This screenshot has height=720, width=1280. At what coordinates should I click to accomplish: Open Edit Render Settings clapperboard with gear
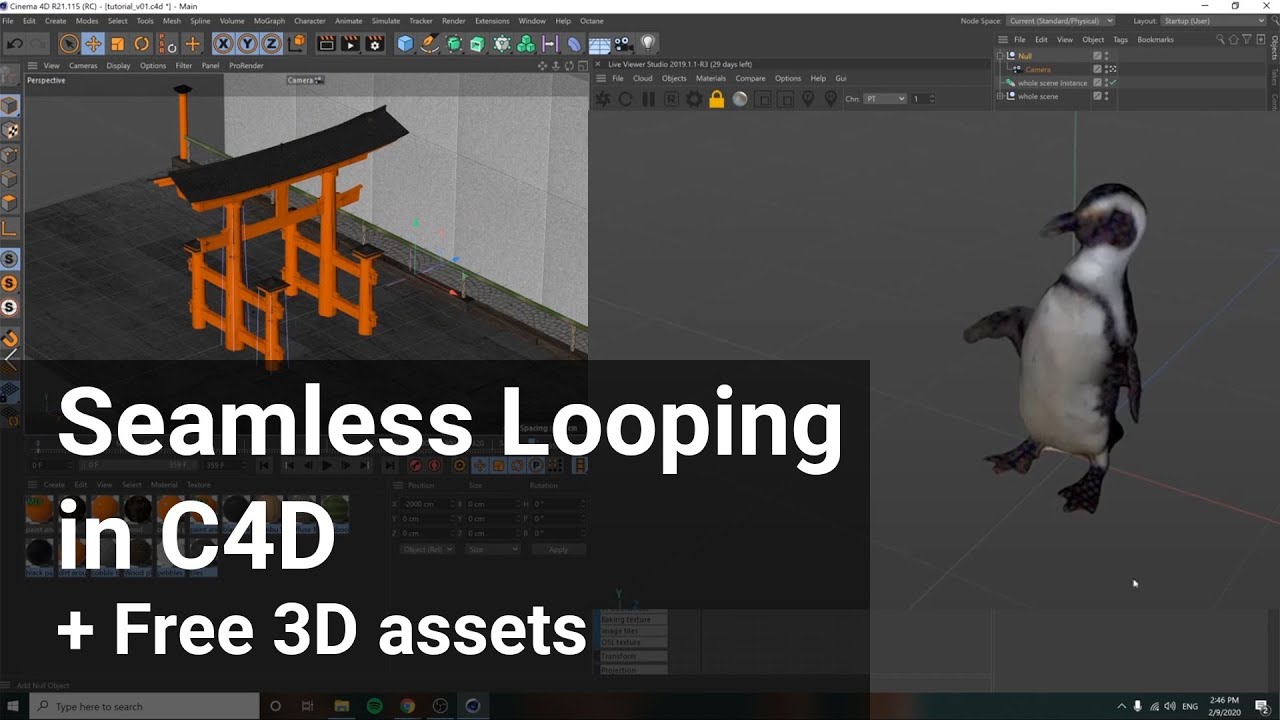click(x=374, y=44)
